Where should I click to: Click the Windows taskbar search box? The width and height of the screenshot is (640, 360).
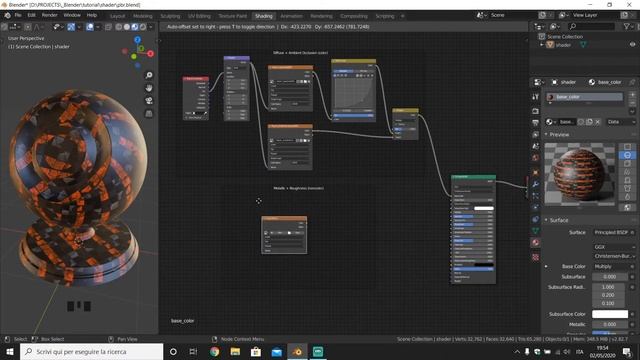(x=92, y=351)
